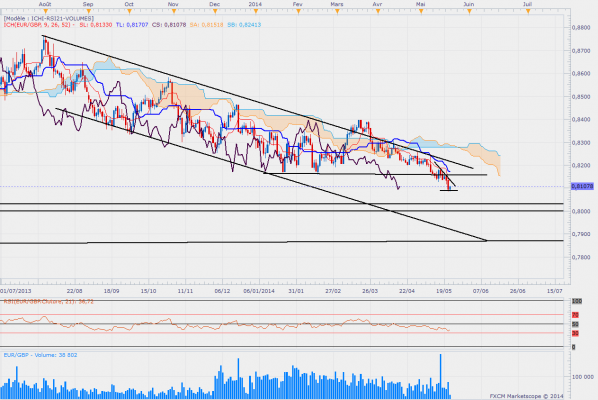This screenshot has width=598, height=400.
Task: Click the CS: 0,81078 value
Action: tap(169, 25)
